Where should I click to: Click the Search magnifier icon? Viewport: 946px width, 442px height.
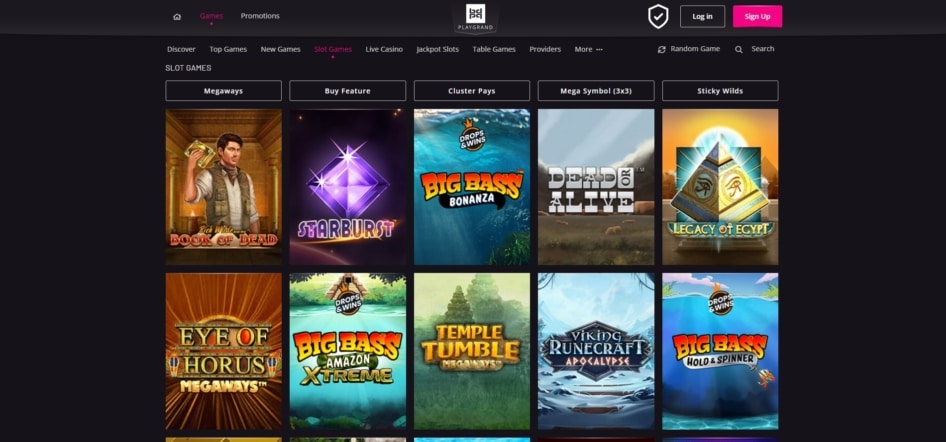click(x=738, y=49)
